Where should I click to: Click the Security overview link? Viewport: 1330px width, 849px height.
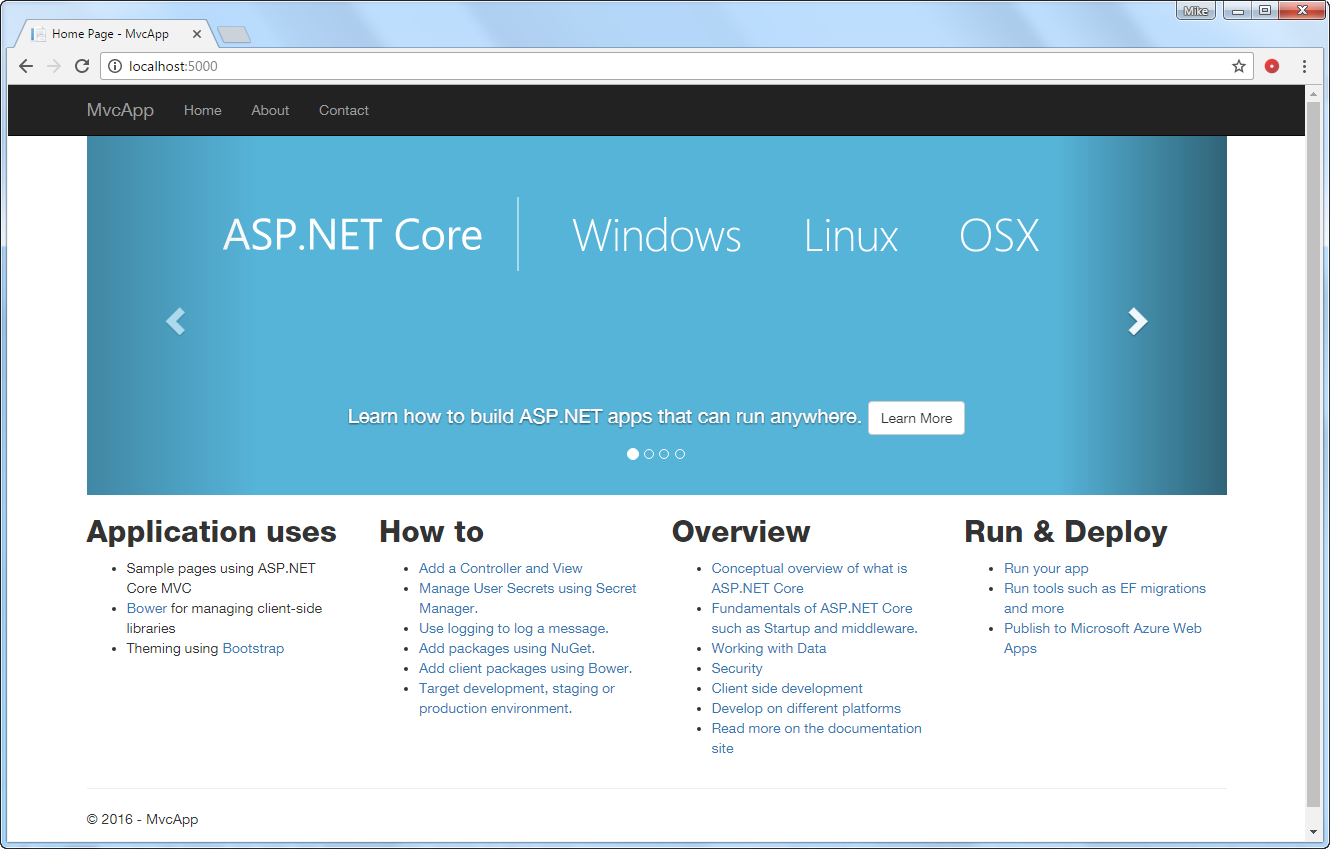point(737,668)
